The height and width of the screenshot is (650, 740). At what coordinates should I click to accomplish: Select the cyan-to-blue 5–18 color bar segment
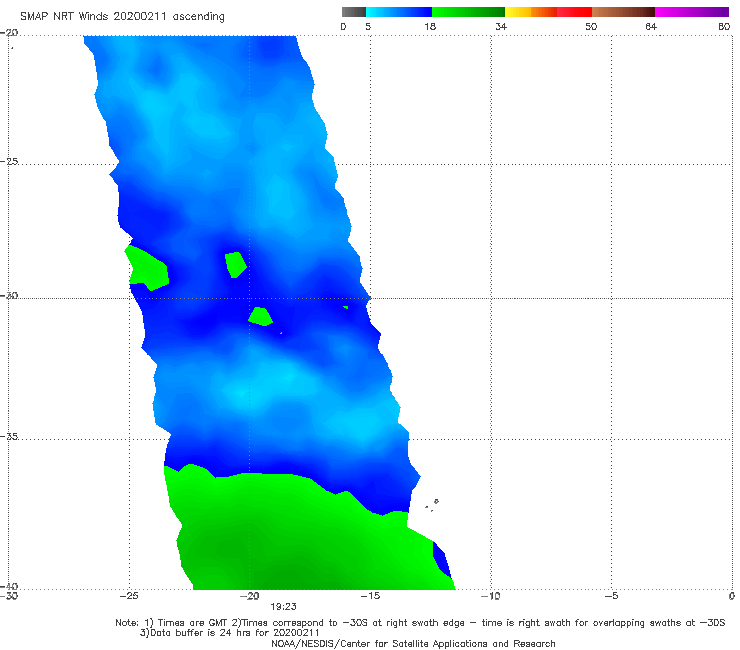[x=399, y=12]
